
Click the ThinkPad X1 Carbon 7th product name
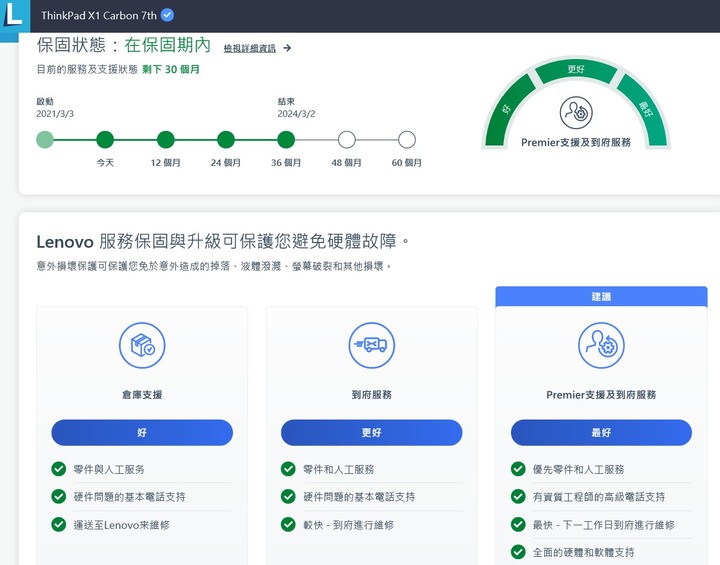point(99,15)
